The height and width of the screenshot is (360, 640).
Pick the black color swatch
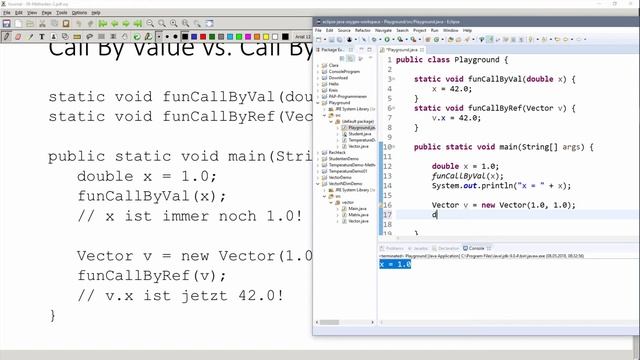185,37
